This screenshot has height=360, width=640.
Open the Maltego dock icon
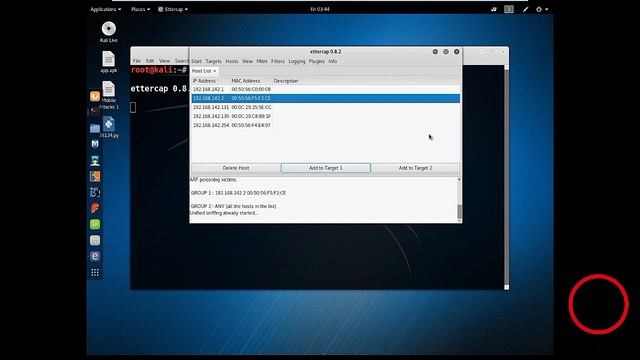(x=95, y=192)
